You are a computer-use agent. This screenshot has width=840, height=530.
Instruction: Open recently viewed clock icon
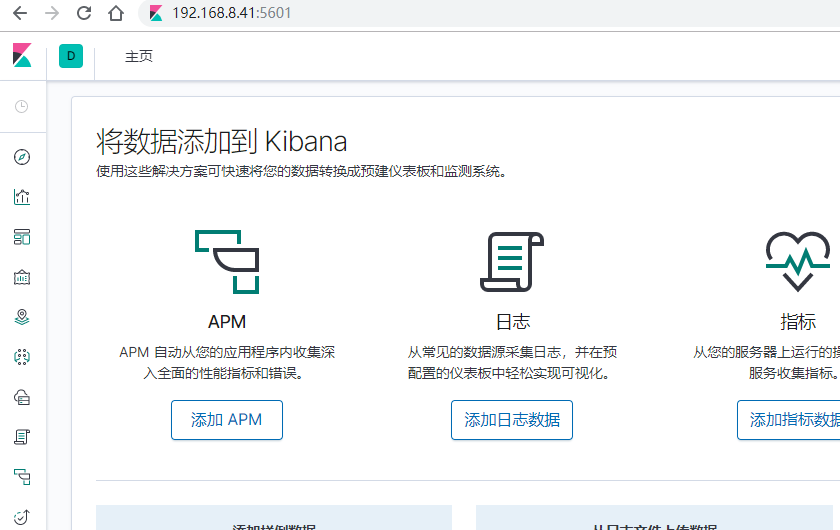click(x=21, y=106)
